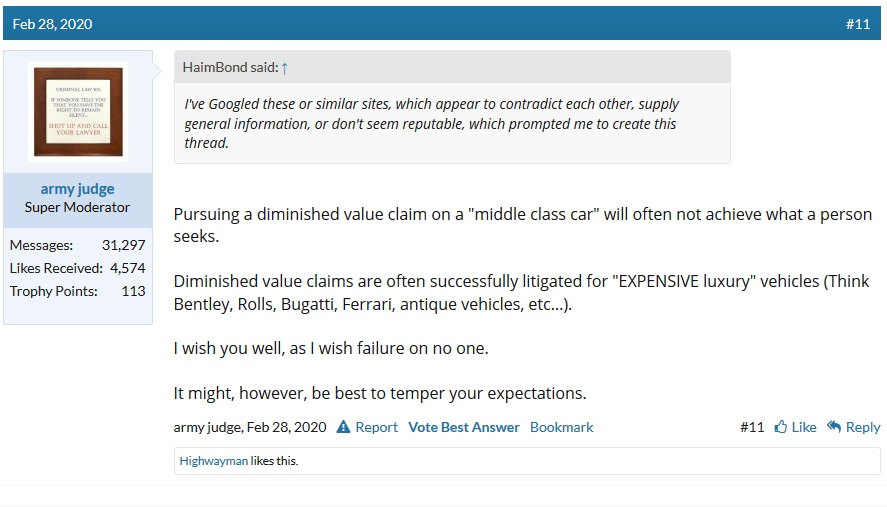
Task: Bookmark this post
Action: coord(562,427)
